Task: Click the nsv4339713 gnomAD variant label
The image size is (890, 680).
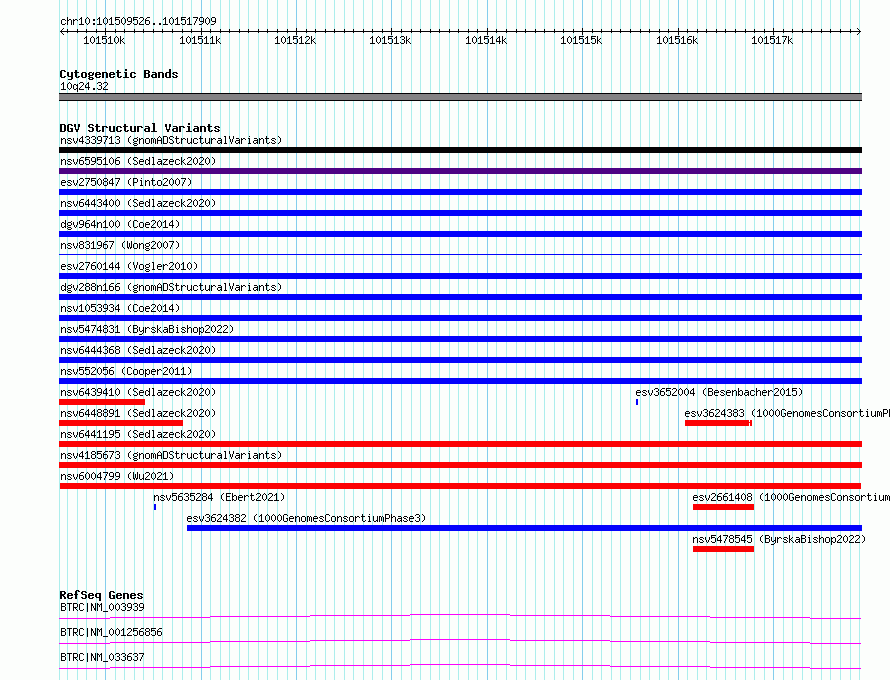Action: (x=171, y=140)
